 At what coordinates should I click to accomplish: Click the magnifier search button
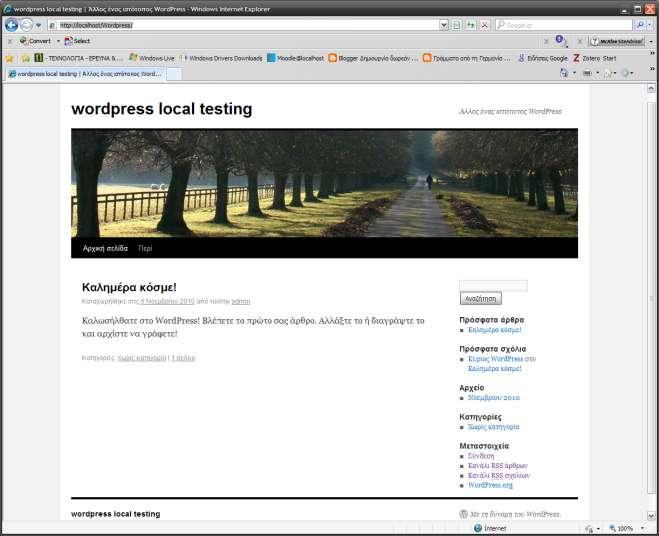640,25
